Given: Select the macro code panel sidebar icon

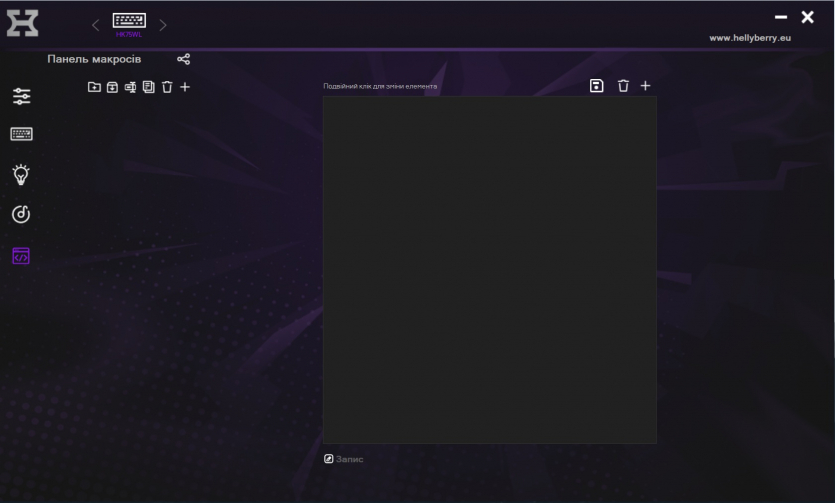Looking at the screenshot, I should click(x=21, y=256).
